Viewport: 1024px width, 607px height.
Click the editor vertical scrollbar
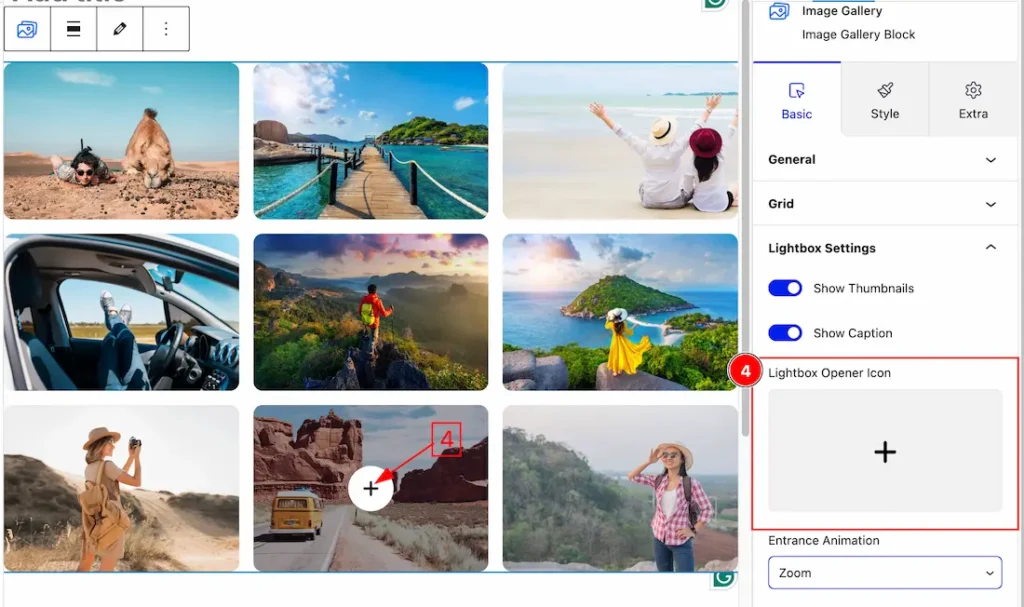click(x=745, y=219)
